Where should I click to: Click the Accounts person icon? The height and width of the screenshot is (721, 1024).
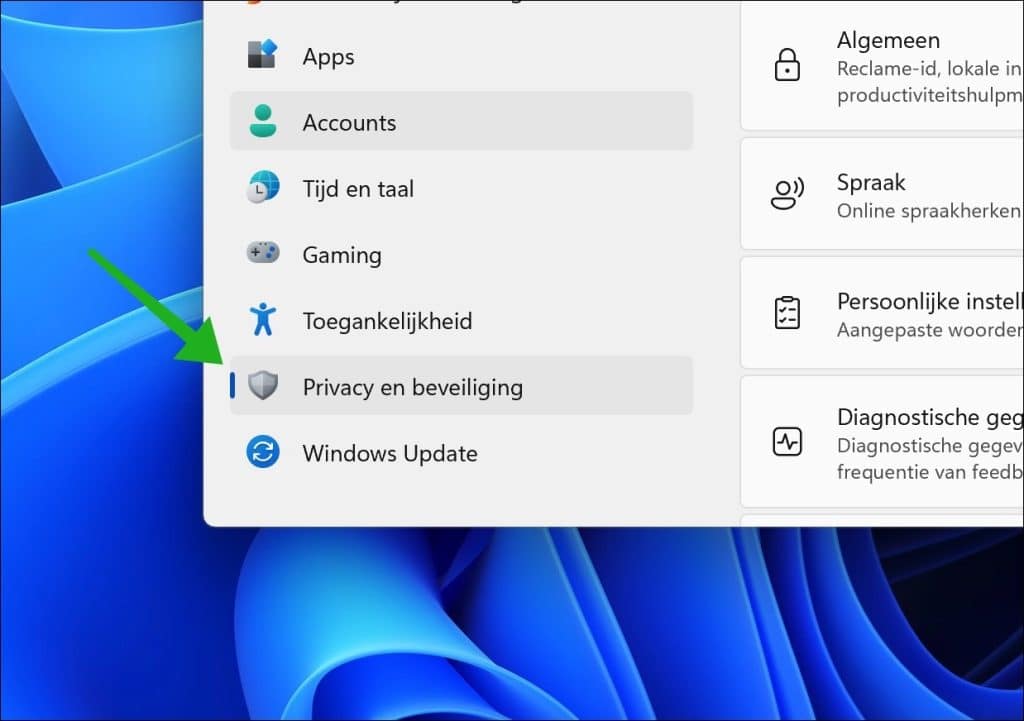[x=262, y=122]
